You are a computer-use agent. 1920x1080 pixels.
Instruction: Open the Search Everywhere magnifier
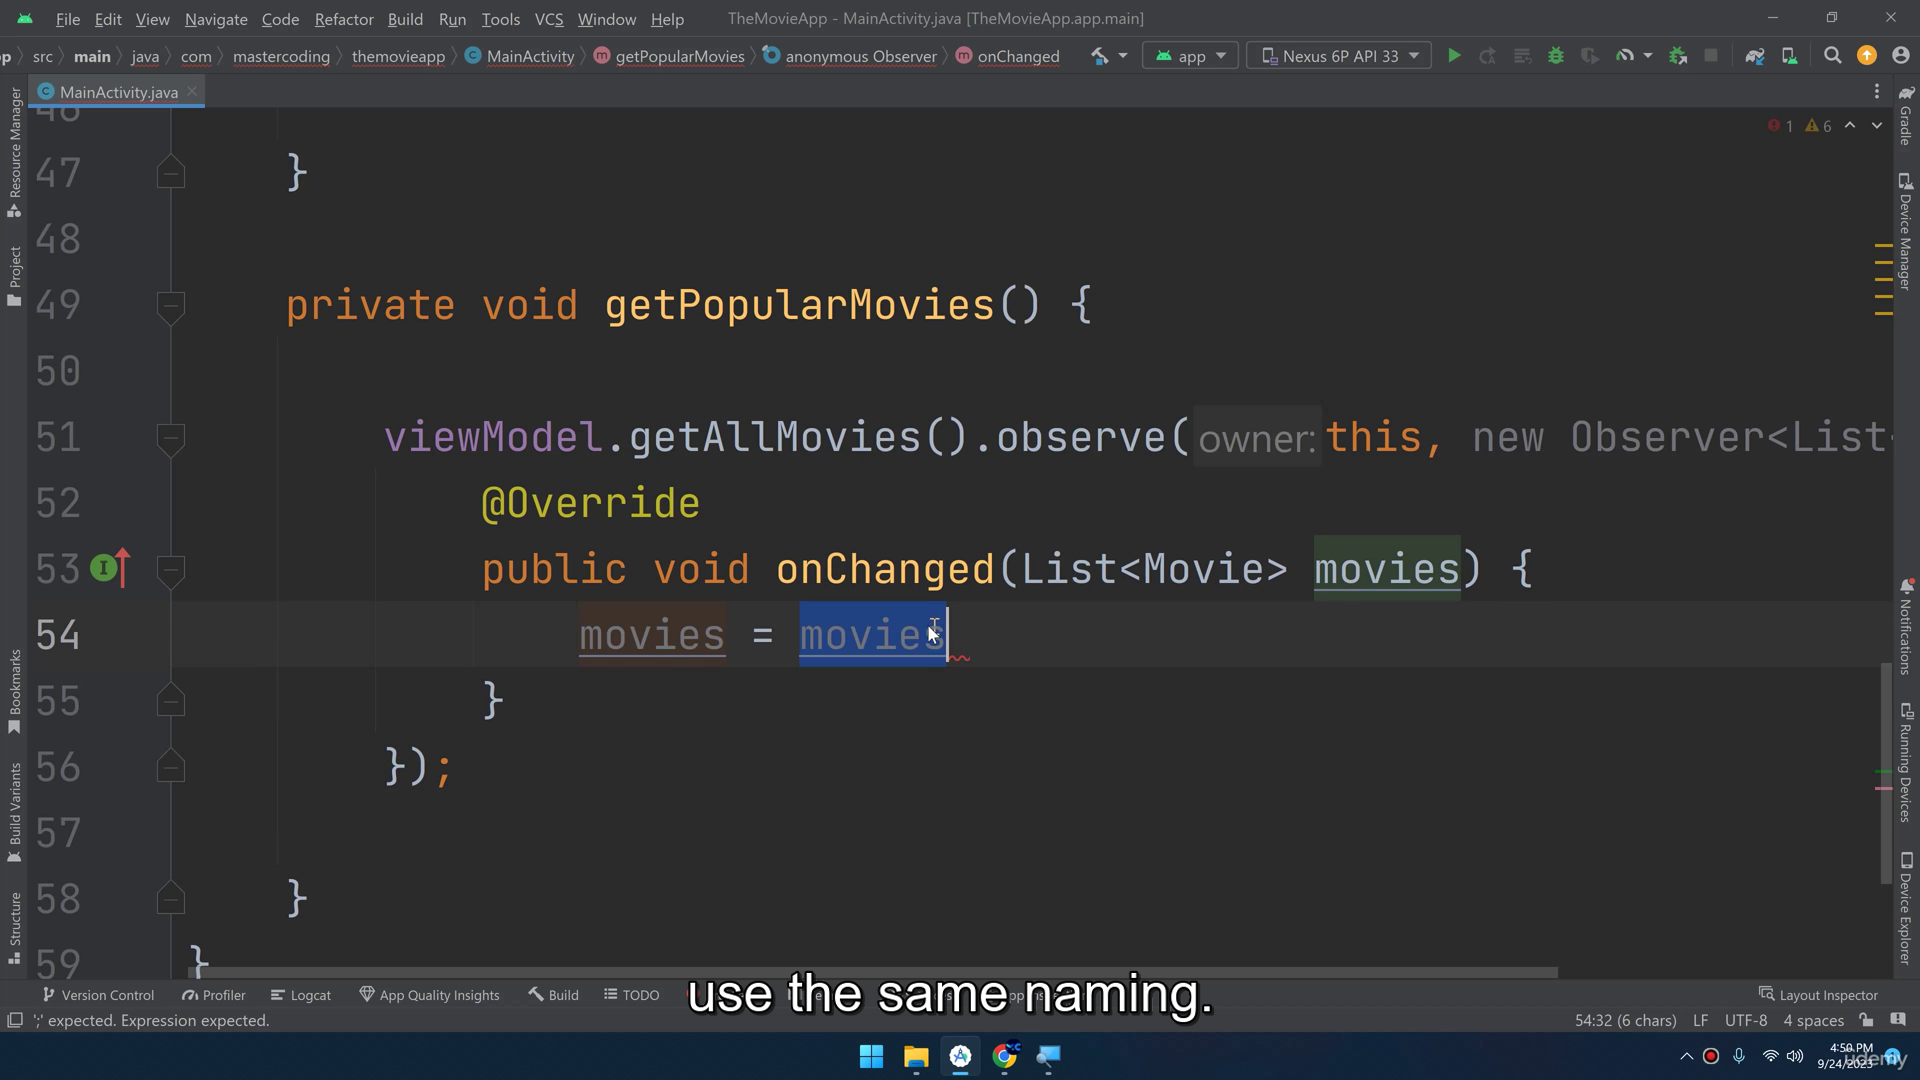click(1832, 56)
